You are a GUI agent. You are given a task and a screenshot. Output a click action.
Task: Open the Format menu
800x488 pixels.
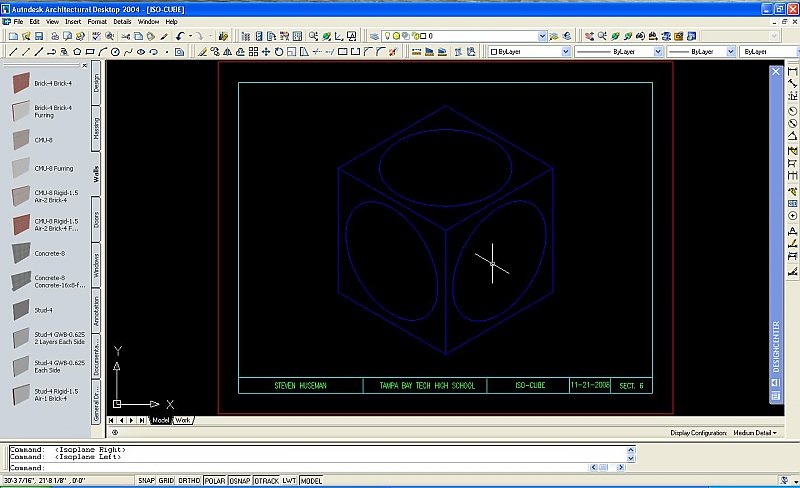pos(97,22)
